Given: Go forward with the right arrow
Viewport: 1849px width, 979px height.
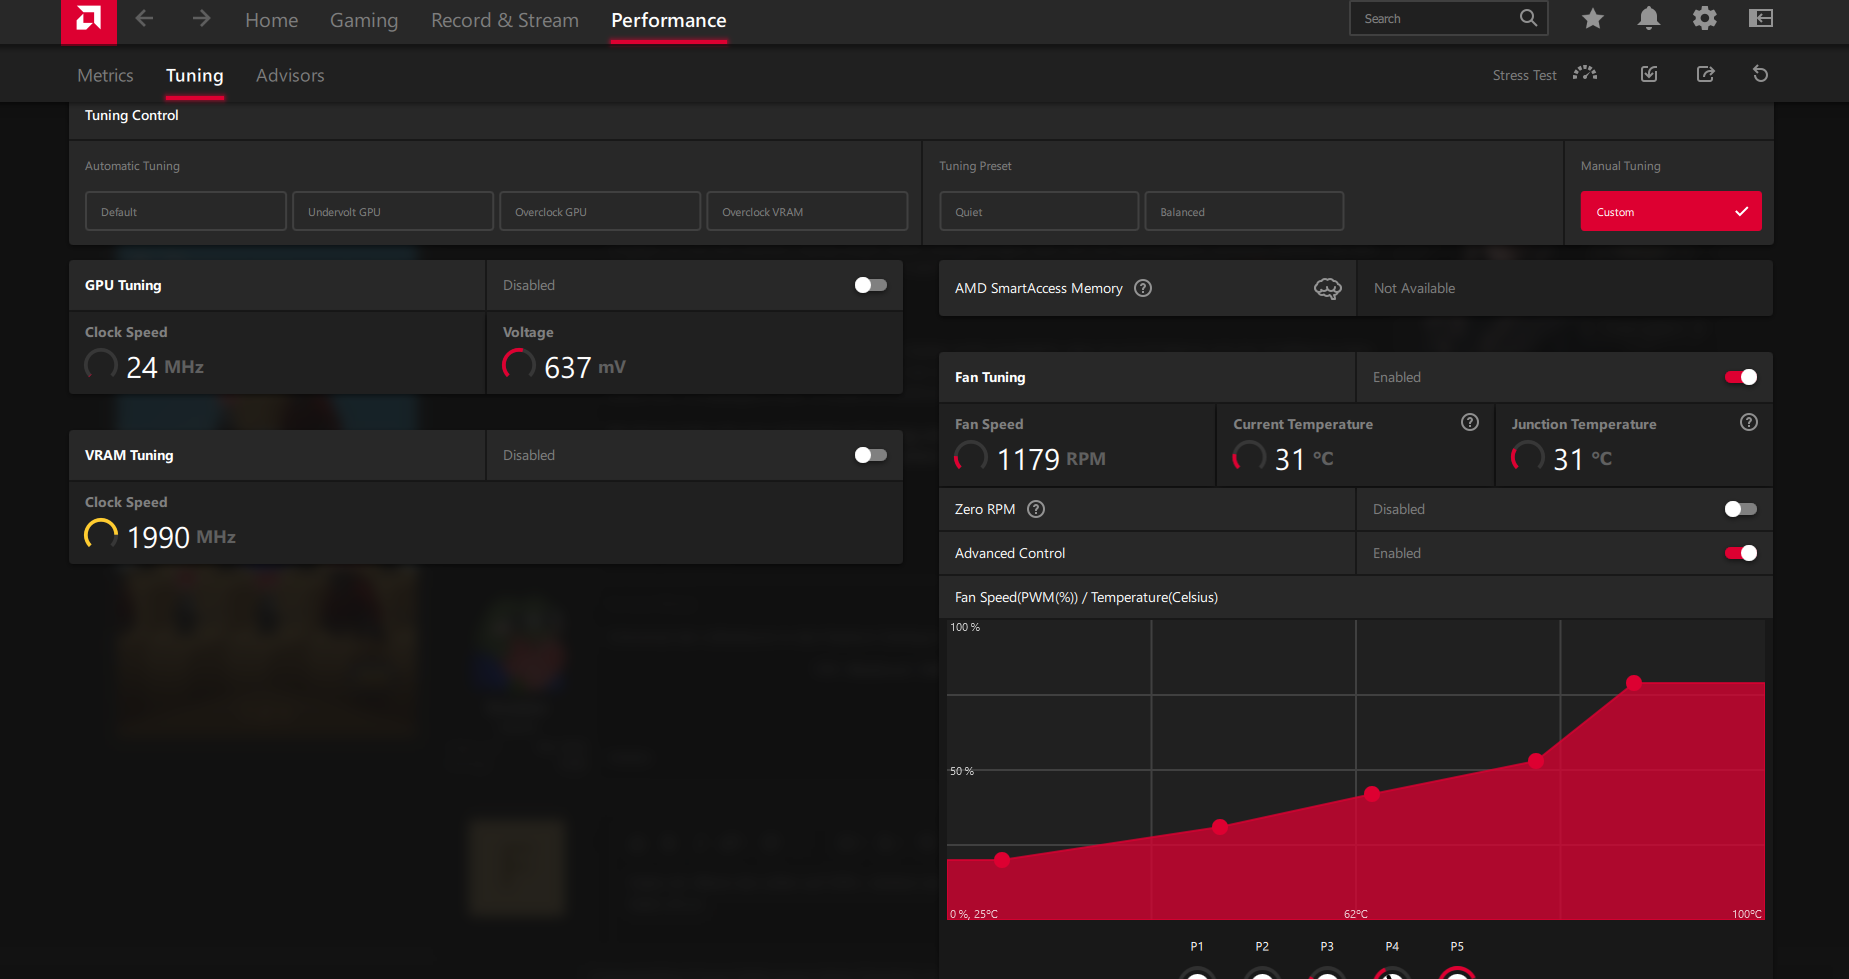Looking at the screenshot, I should (x=202, y=19).
